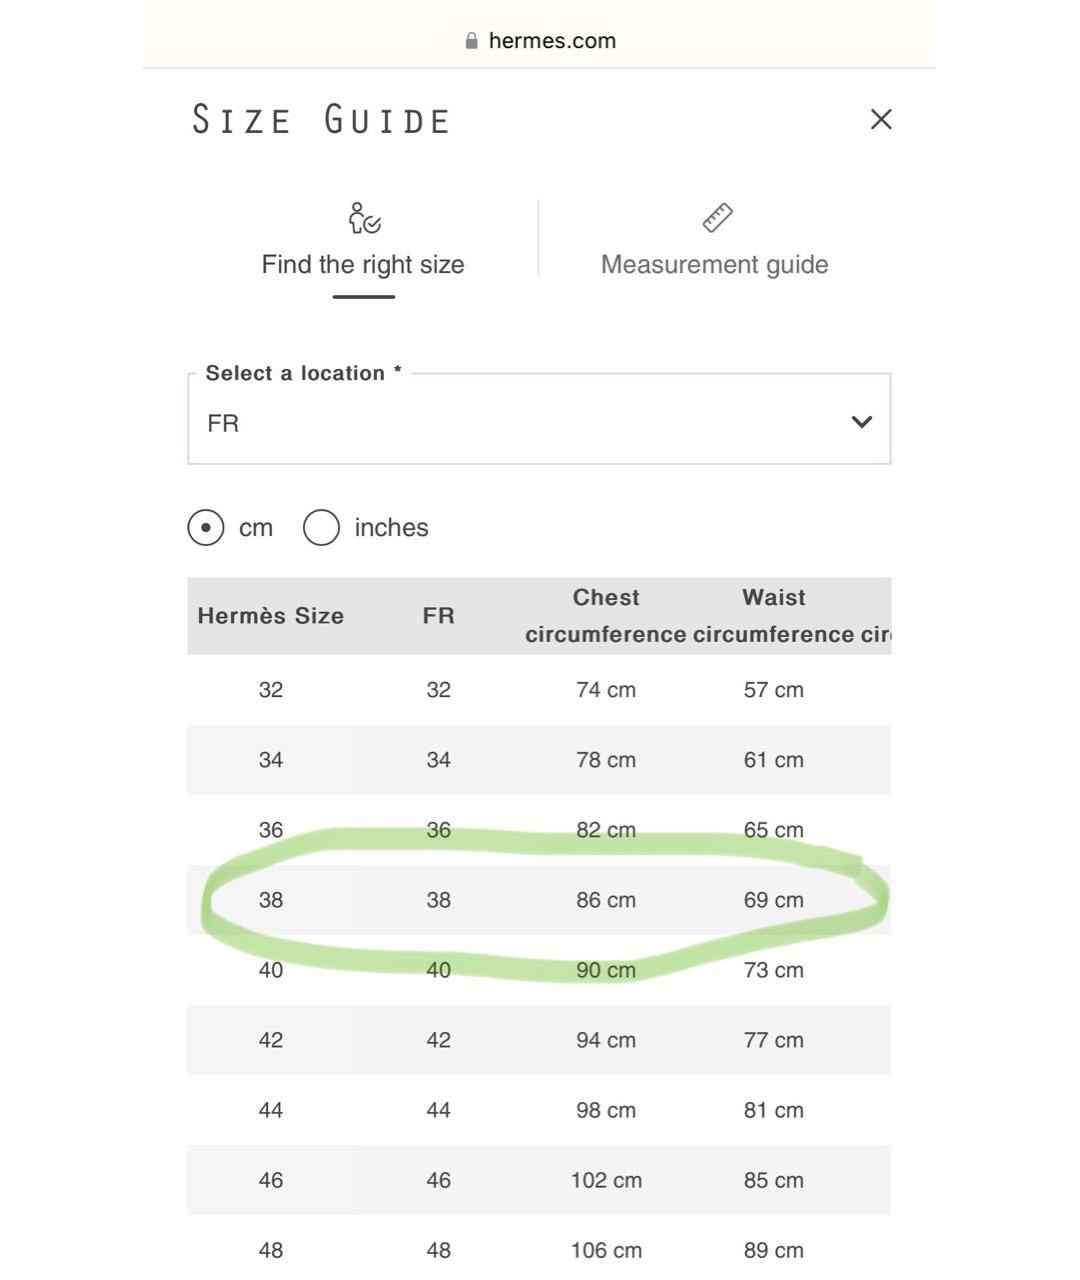
Task: Open the Select a location dropdown
Action: point(539,419)
